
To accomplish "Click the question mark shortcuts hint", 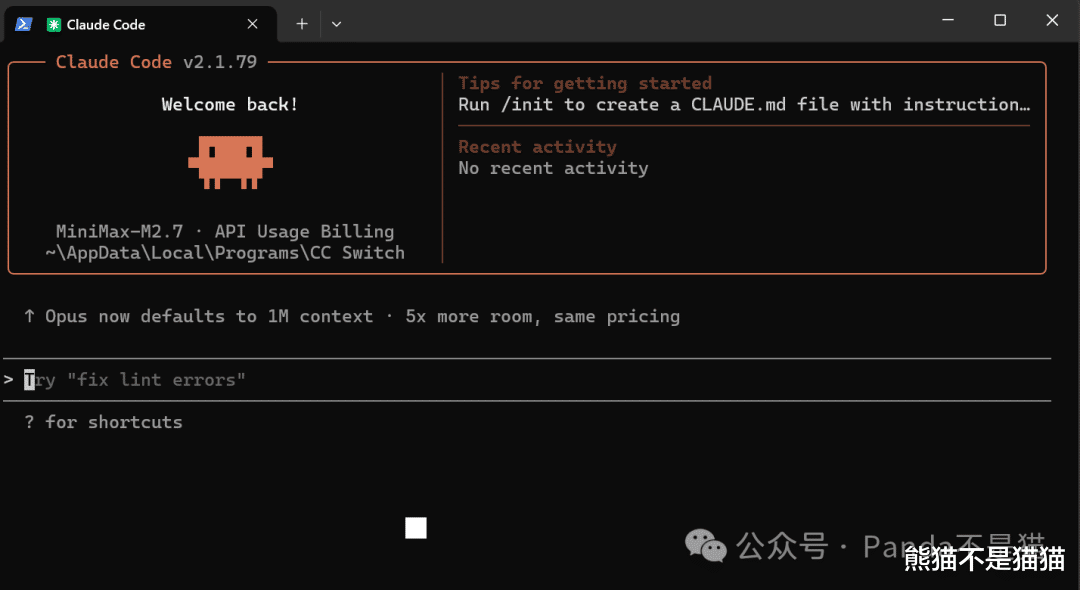I will pos(30,422).
